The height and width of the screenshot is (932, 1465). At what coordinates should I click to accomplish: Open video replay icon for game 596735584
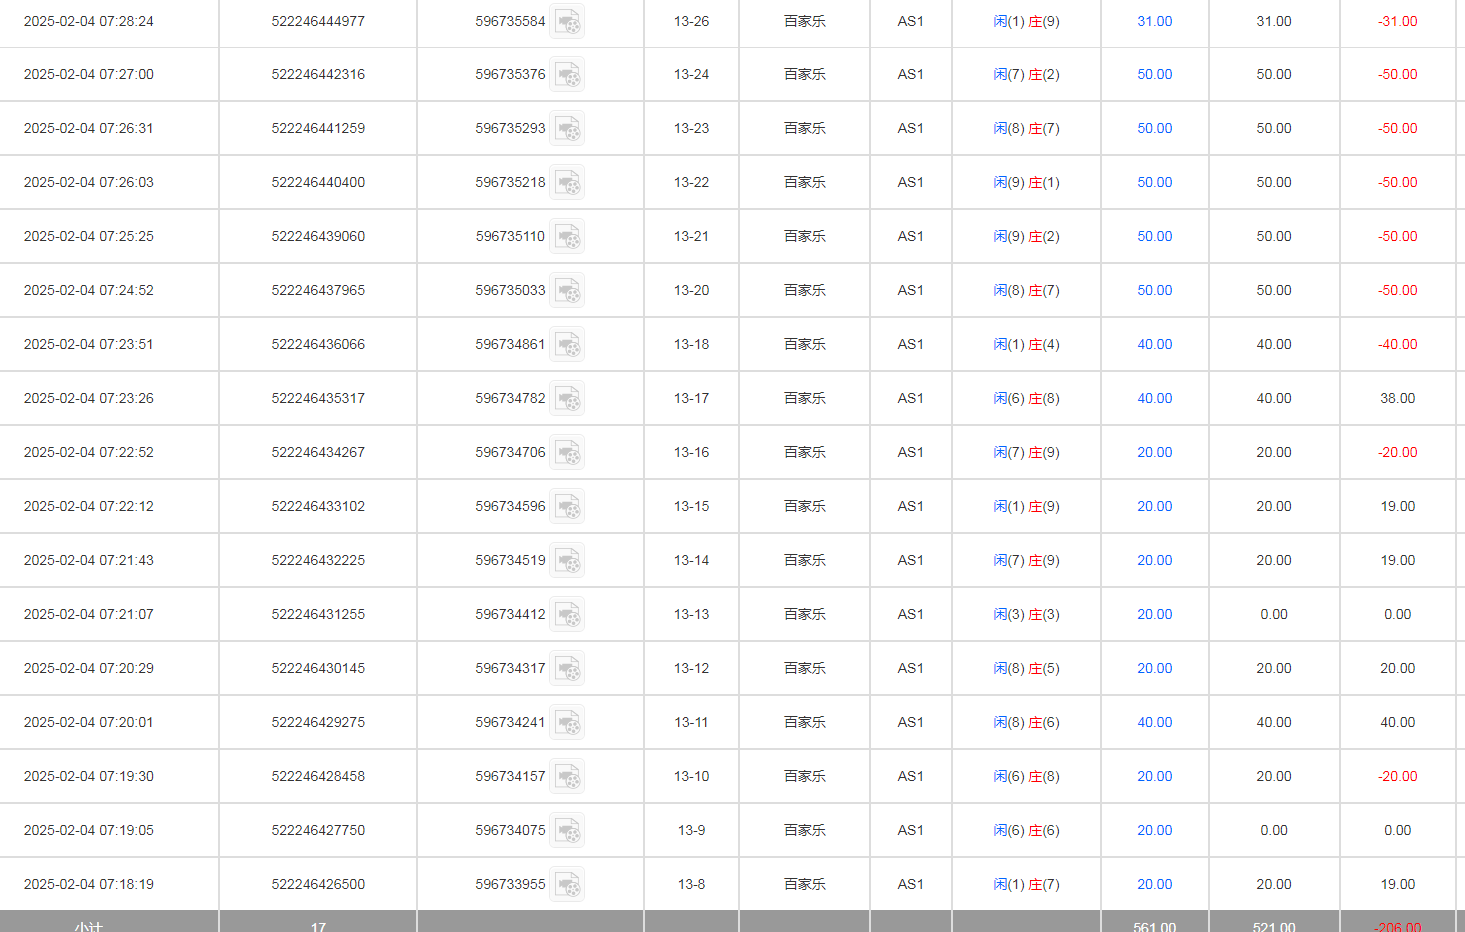pyautogui.click(x=567, y=21)
